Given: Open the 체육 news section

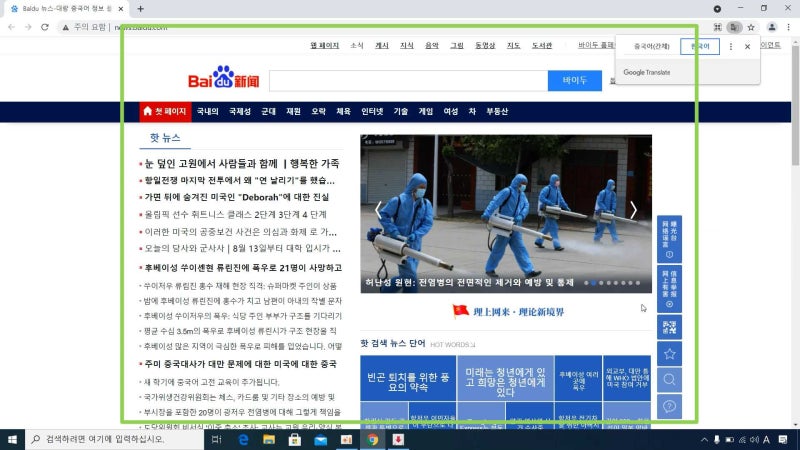Looking at the screenshot, I should click(x=343, y=111).
